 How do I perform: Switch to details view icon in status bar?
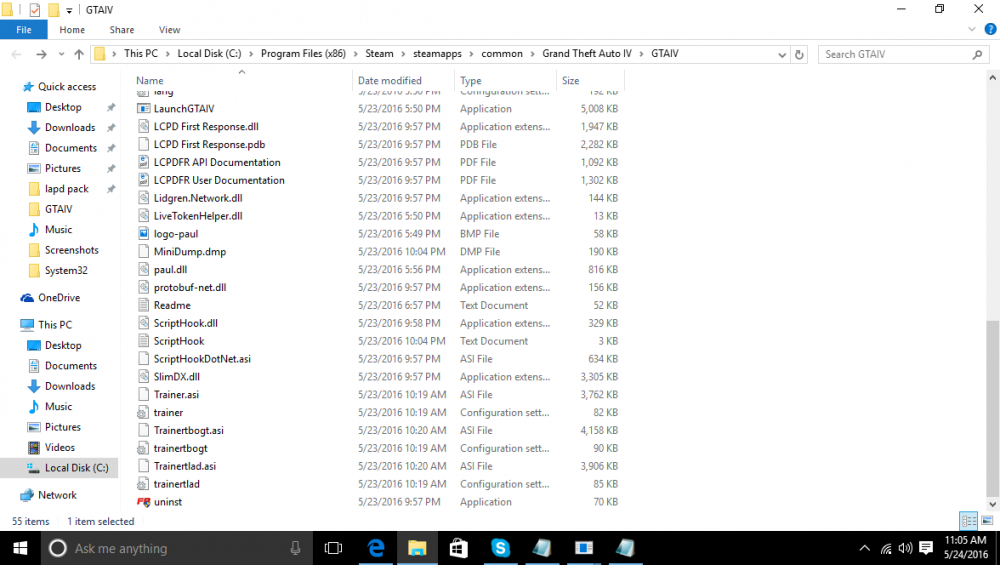969,521
